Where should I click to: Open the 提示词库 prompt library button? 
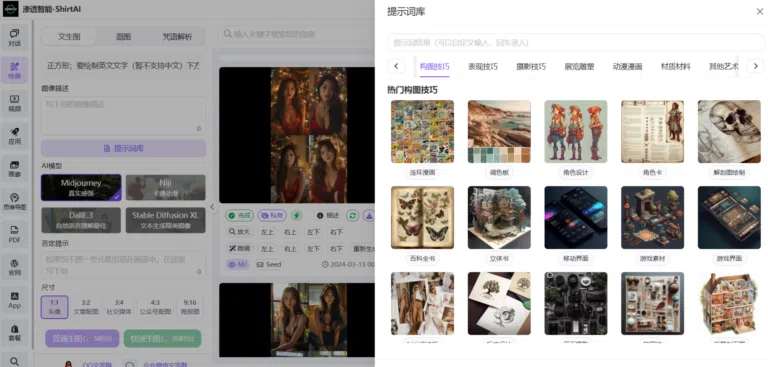coord(123,148)
